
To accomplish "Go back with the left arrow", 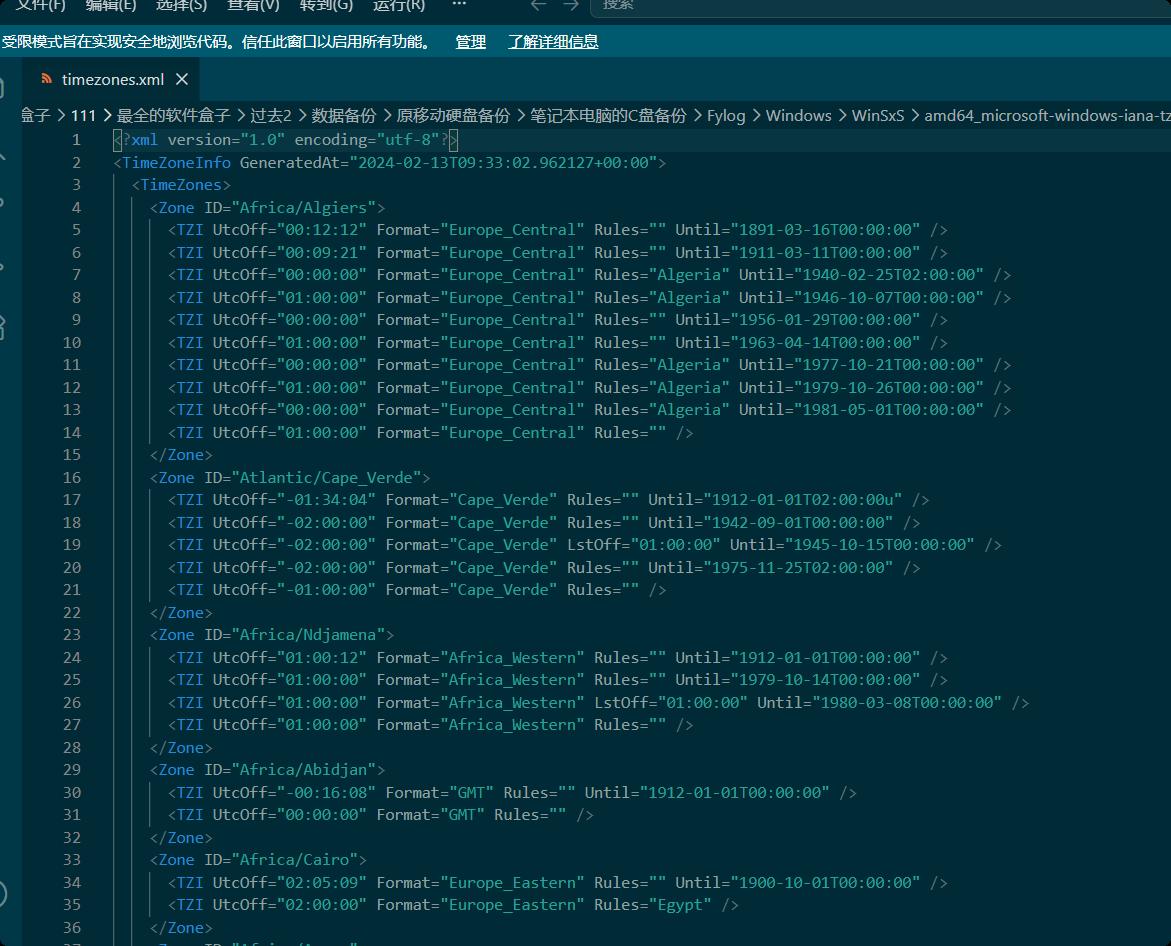I will pyautogui.click(x=538, y=5).
